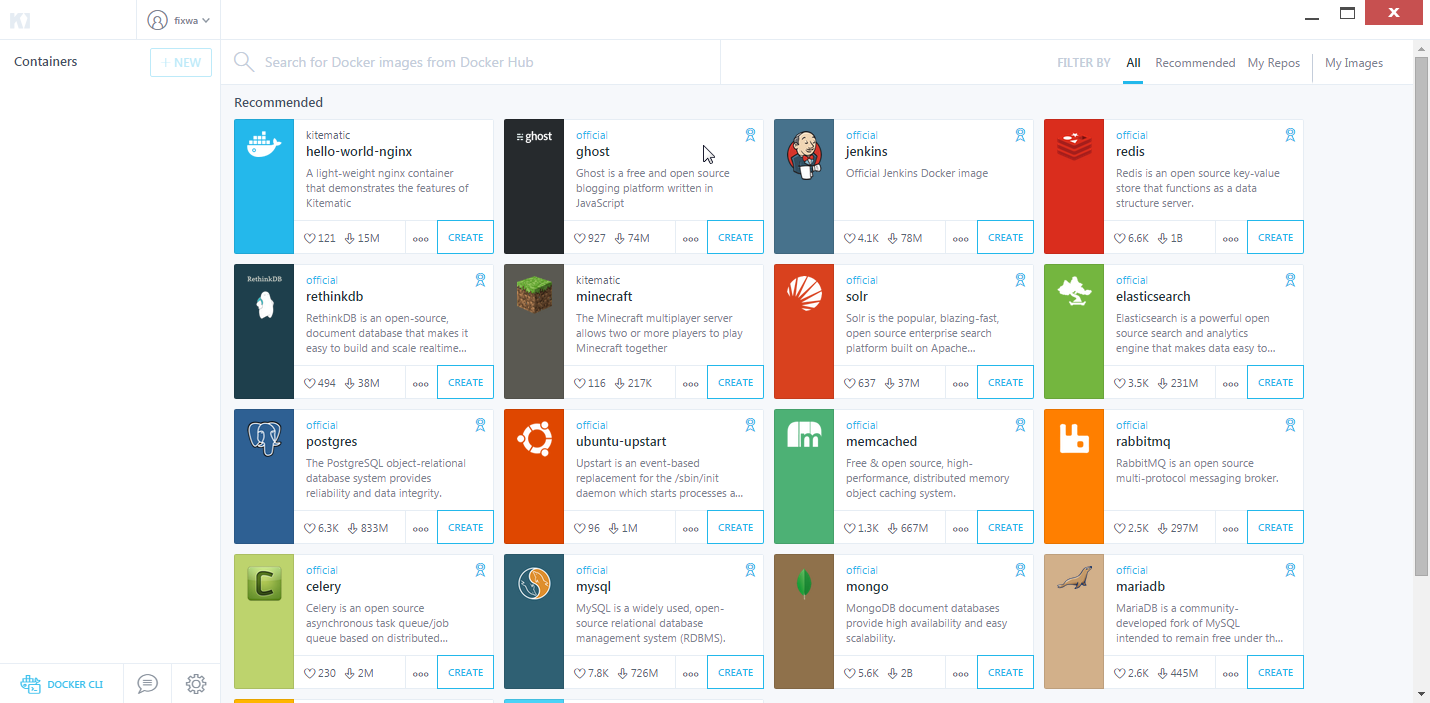
Task: Select the Recommended filter tab
Action: (x=1195, y=63)
